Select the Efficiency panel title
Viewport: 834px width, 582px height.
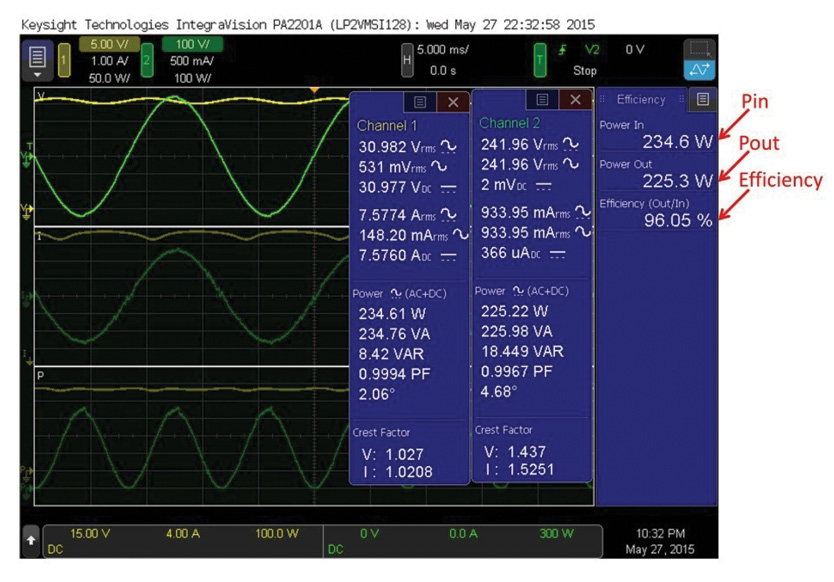(x=640, y=99)
